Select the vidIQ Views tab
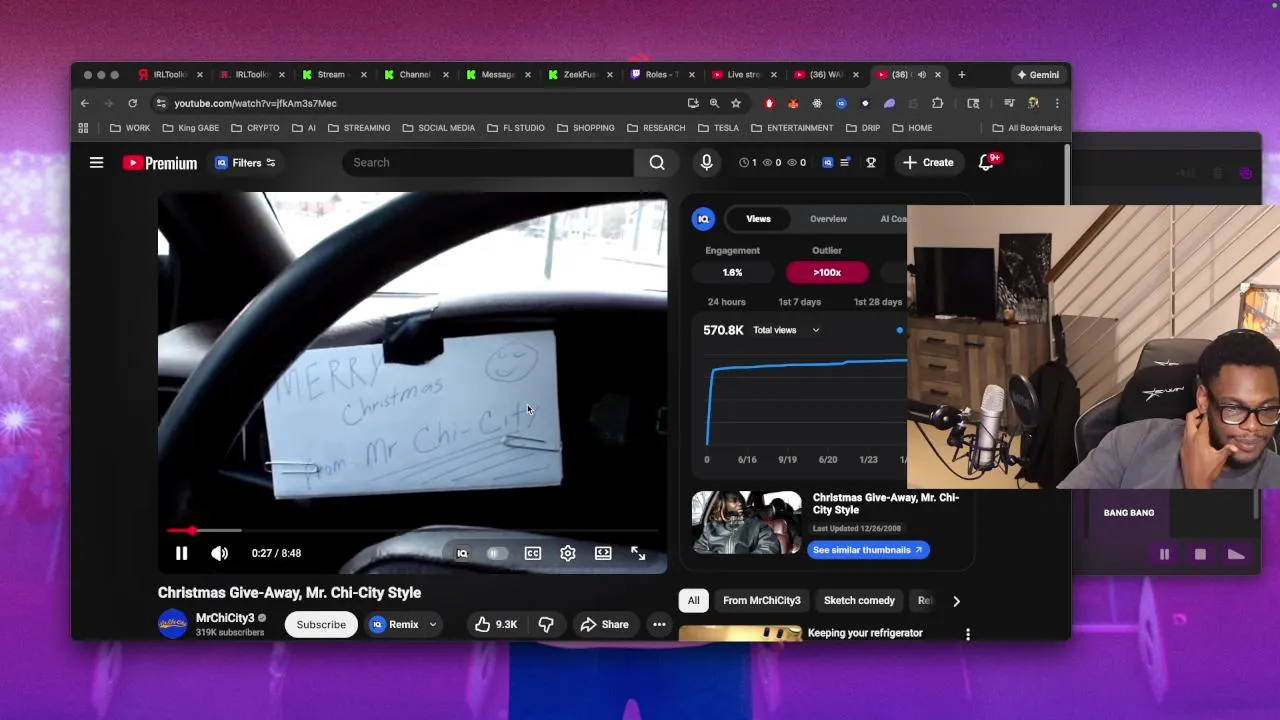The height and width of the screenshot is (720, 1280). point(758,219)
